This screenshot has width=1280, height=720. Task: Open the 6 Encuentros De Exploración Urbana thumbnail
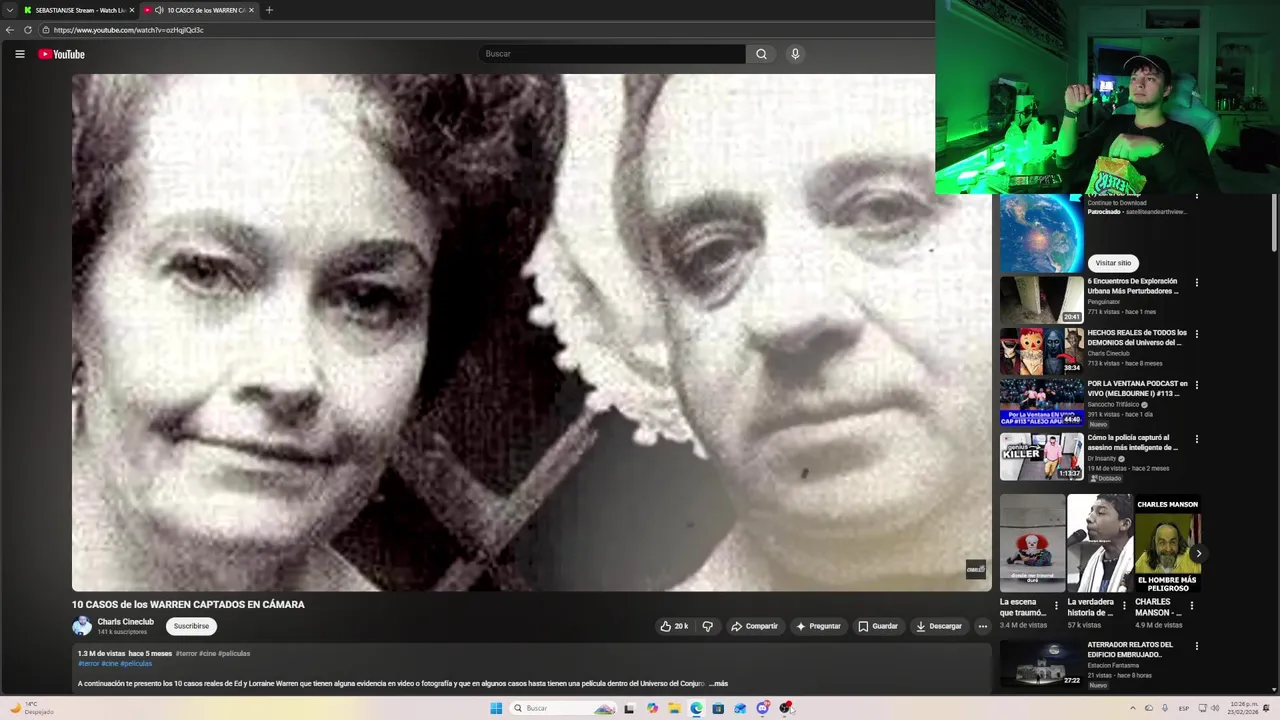tap(1041, 299)
